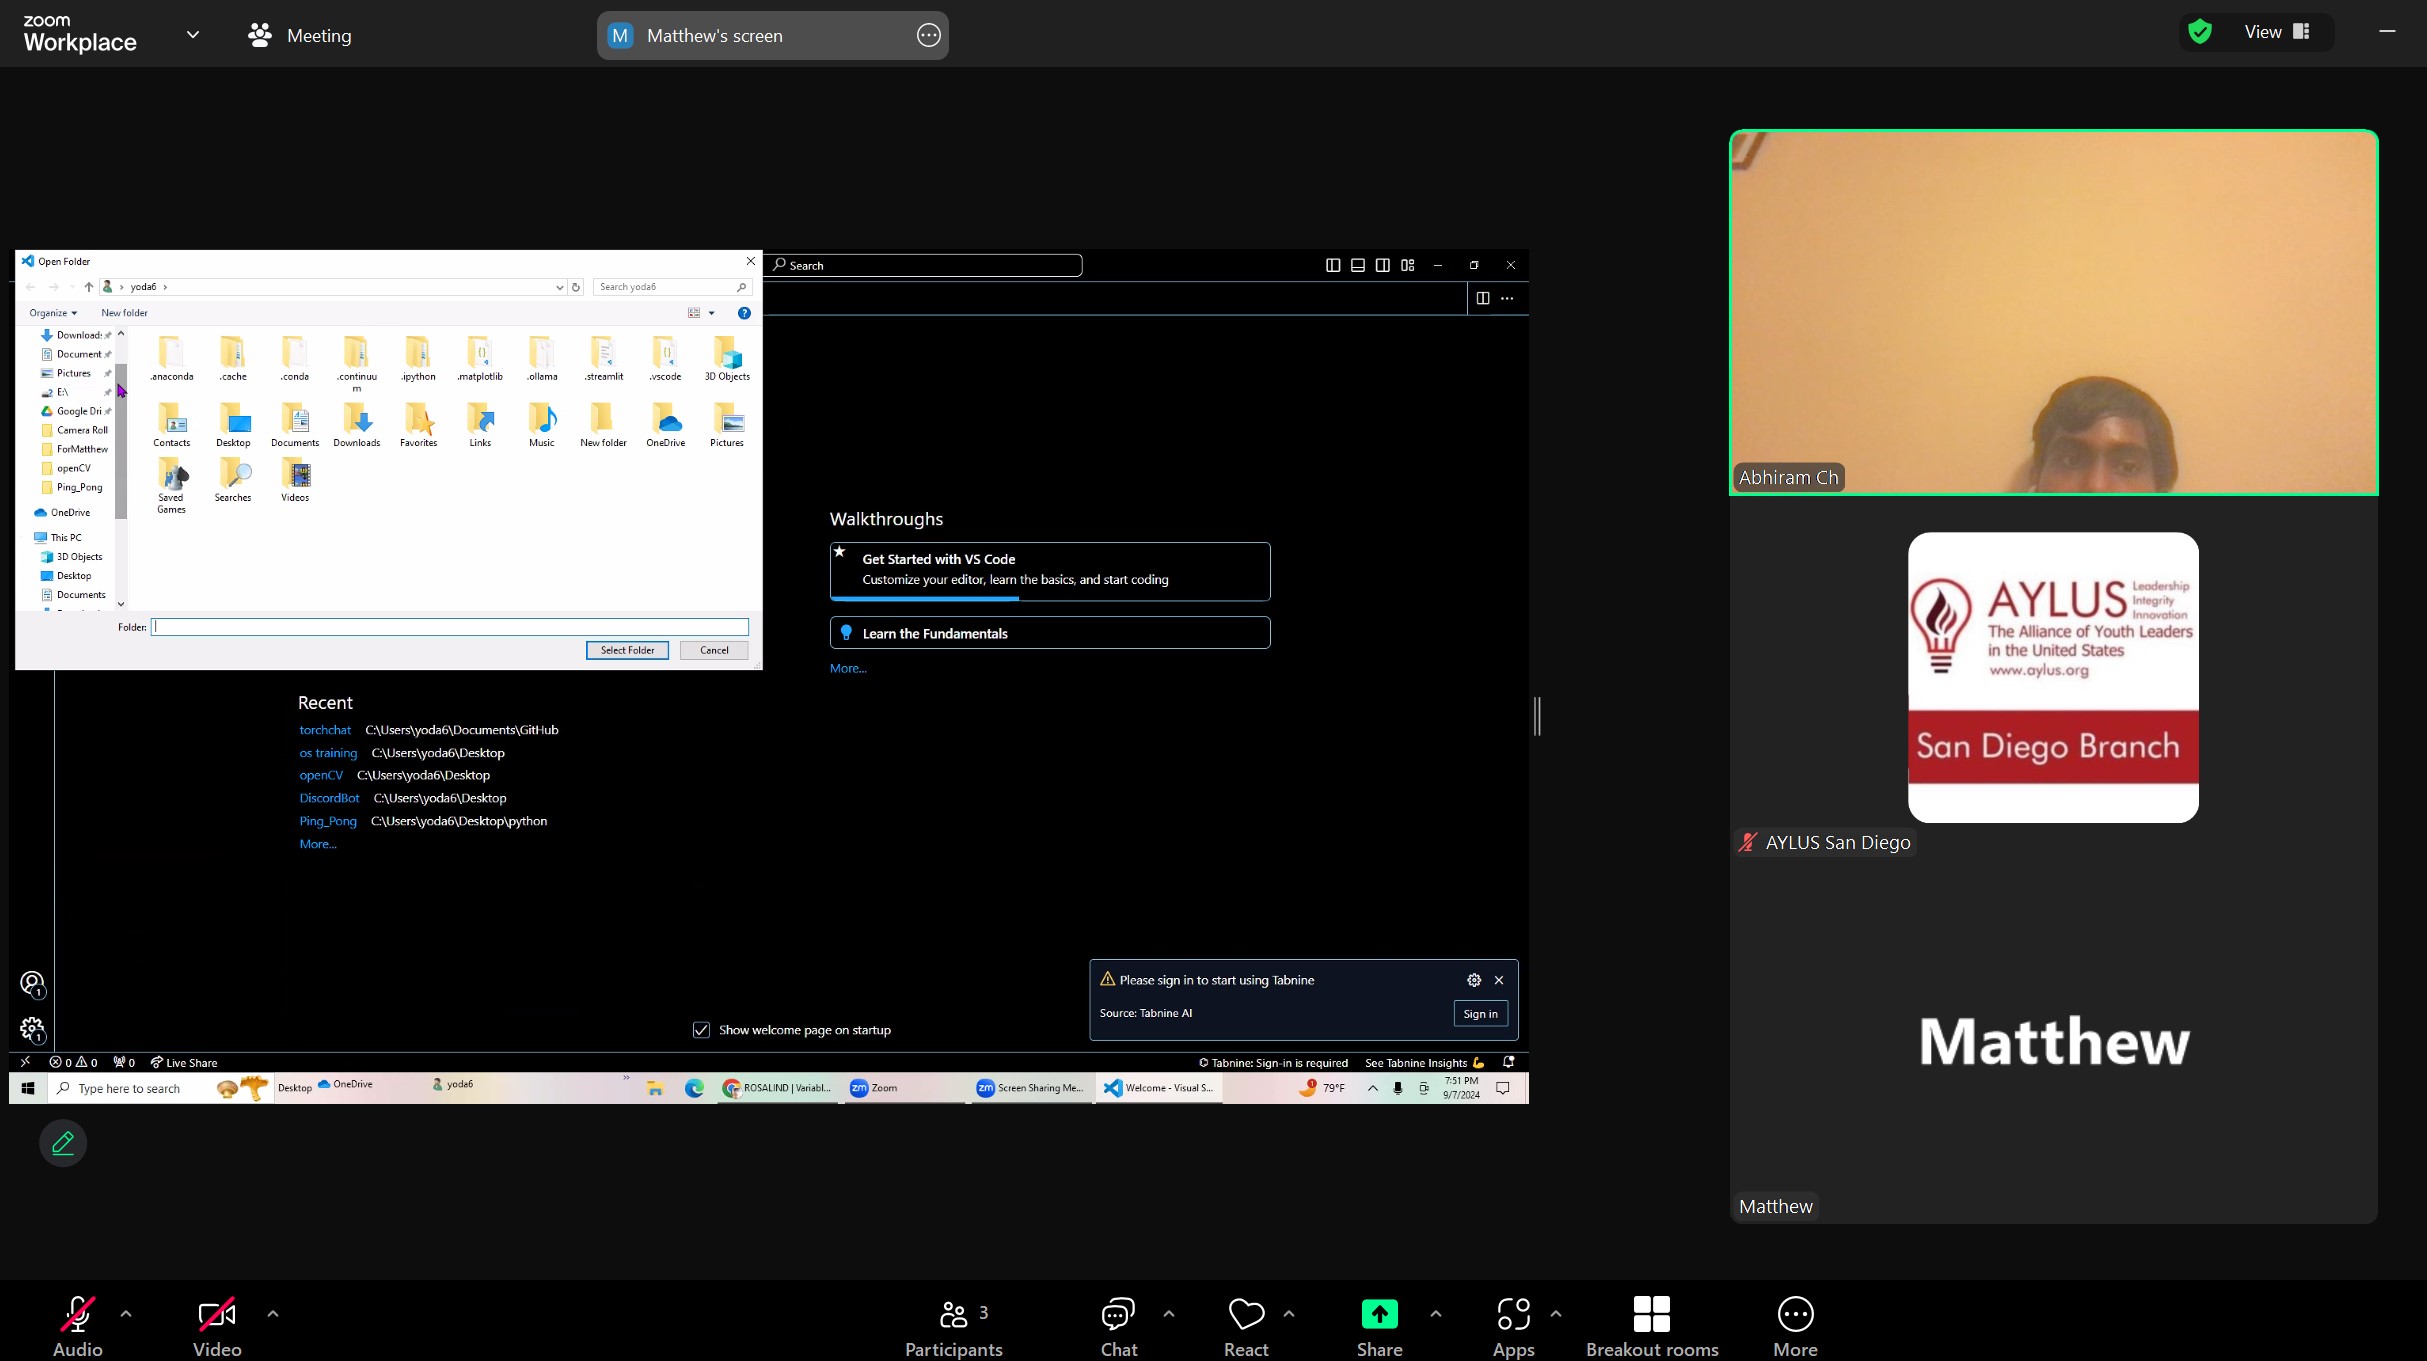Open the React heart icon
The height and width of the screenshot is (1361, 2427).
click(x=1246, y=1314)
